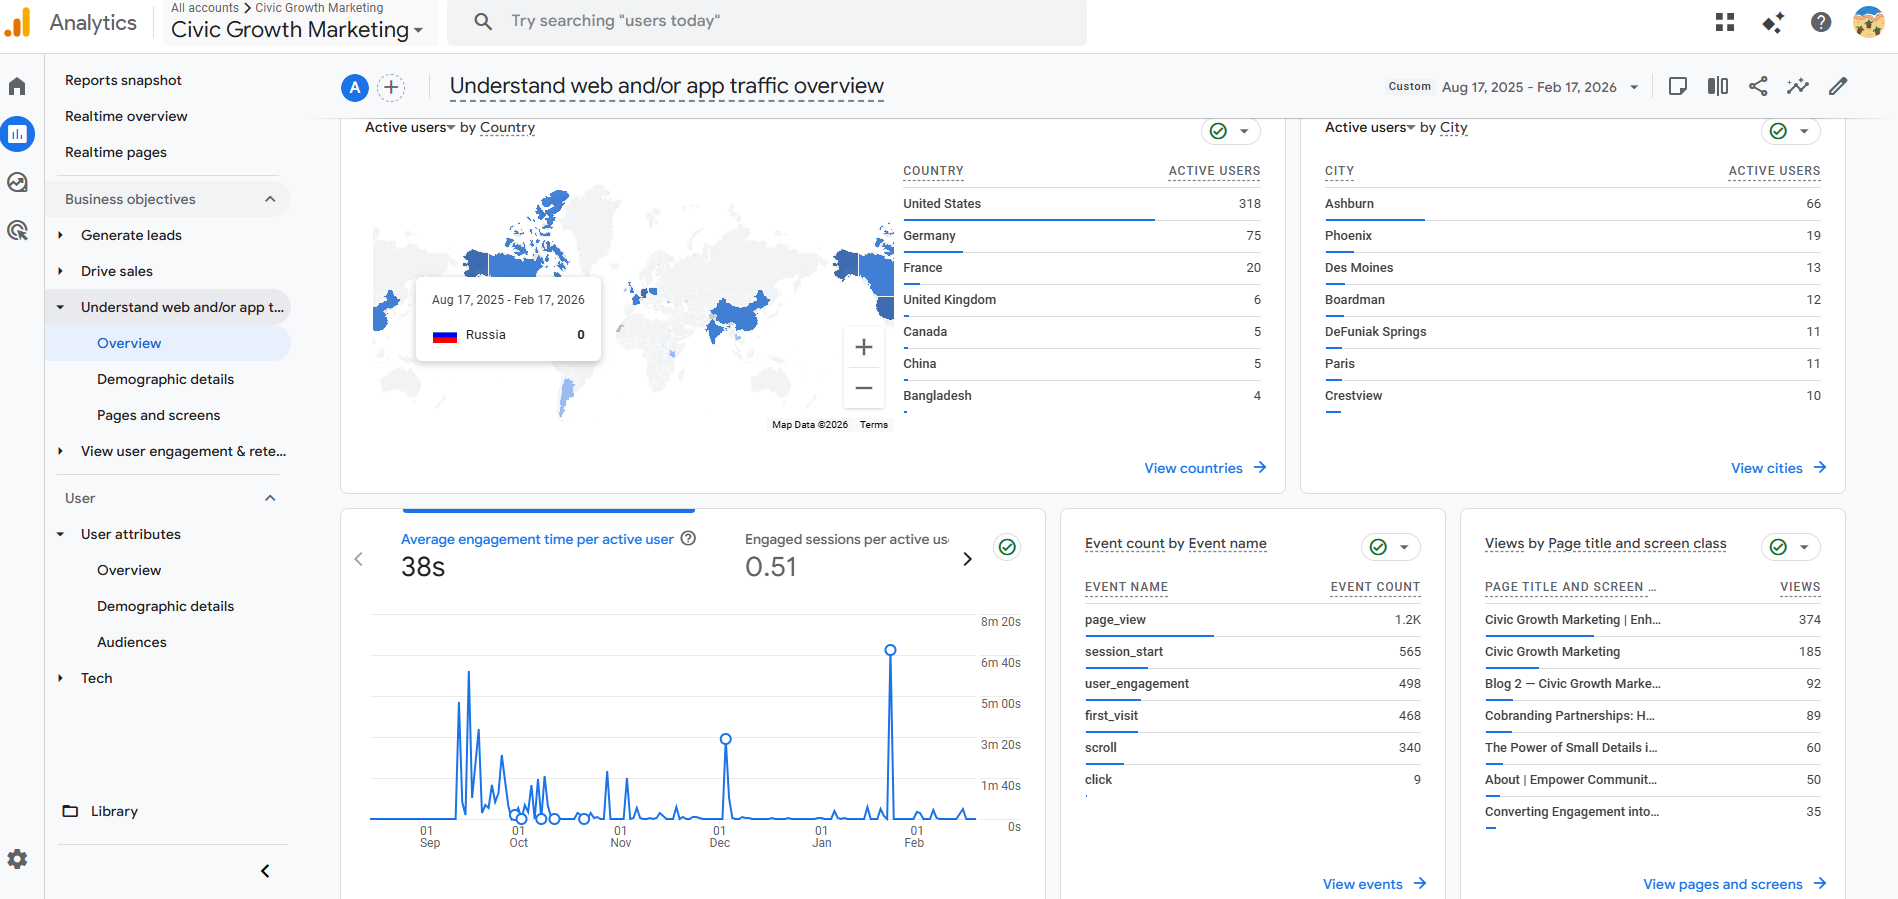Click the report annotations note icon
This screenshot has width=1898, height=899.
tap(1678, 86)
